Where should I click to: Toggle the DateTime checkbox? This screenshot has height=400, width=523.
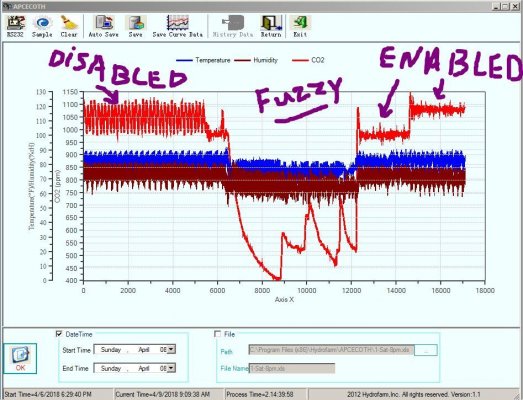point(59,334)
